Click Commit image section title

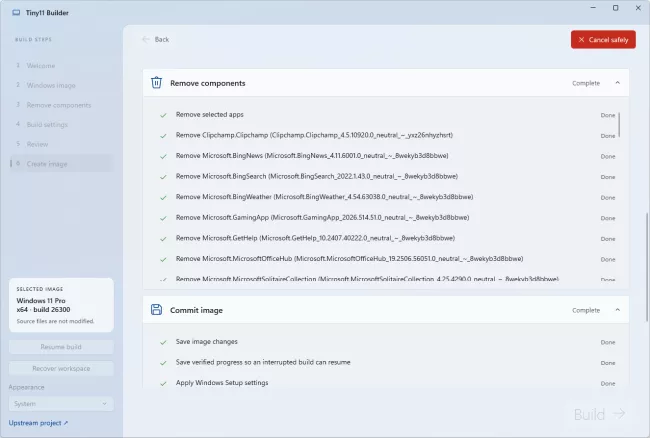[x=196, y=310]
